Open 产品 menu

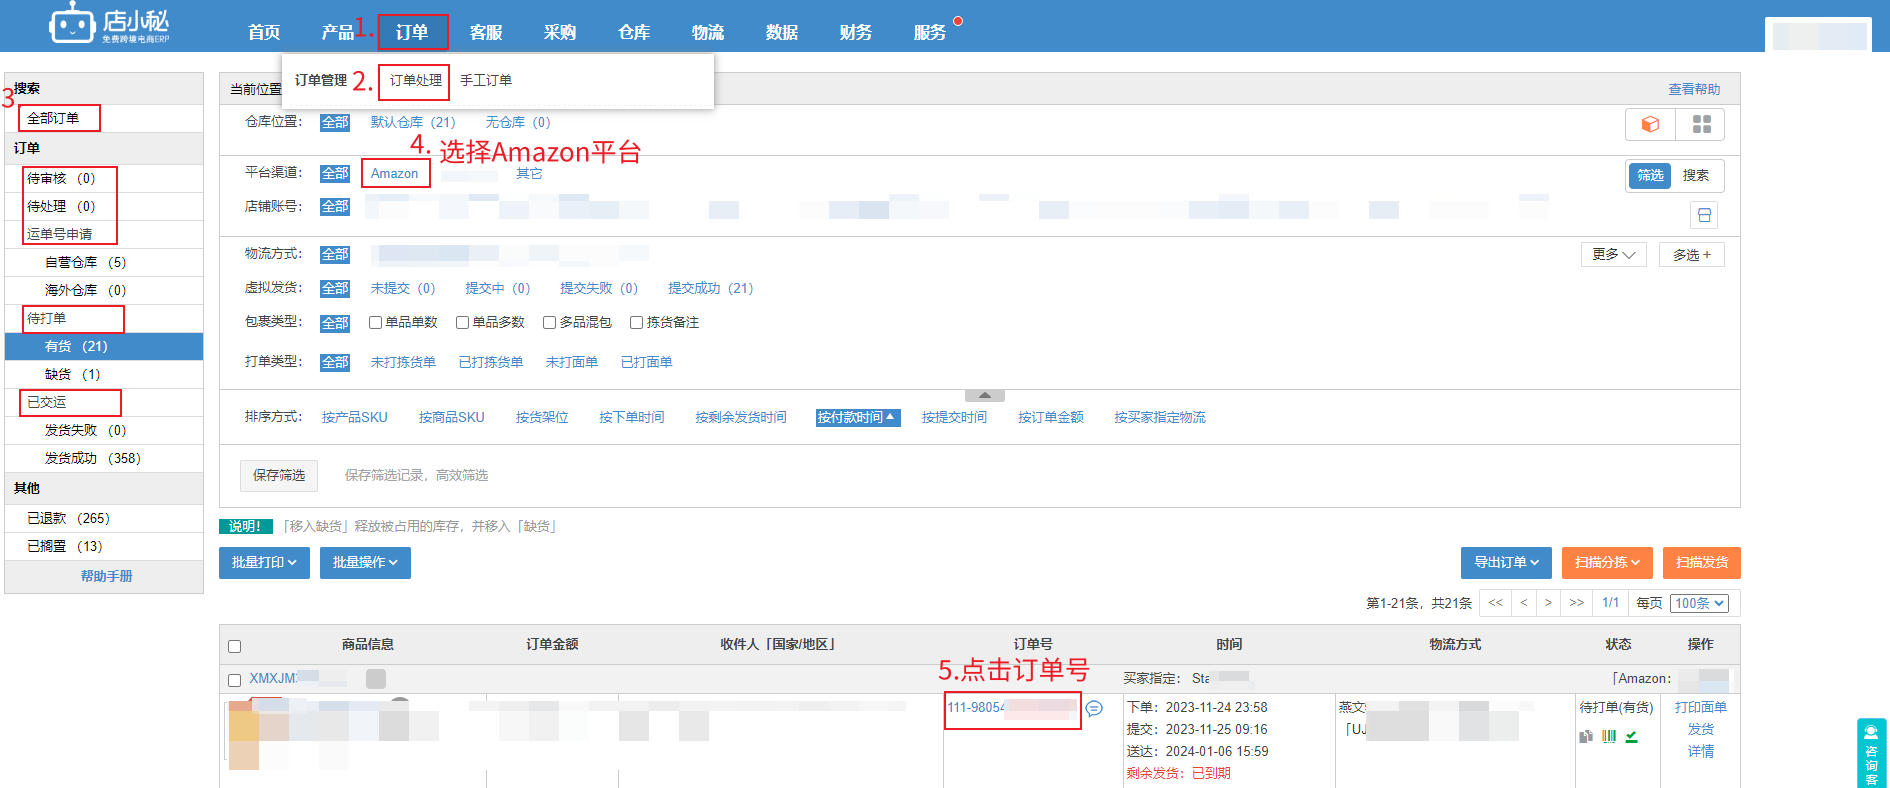338,32
